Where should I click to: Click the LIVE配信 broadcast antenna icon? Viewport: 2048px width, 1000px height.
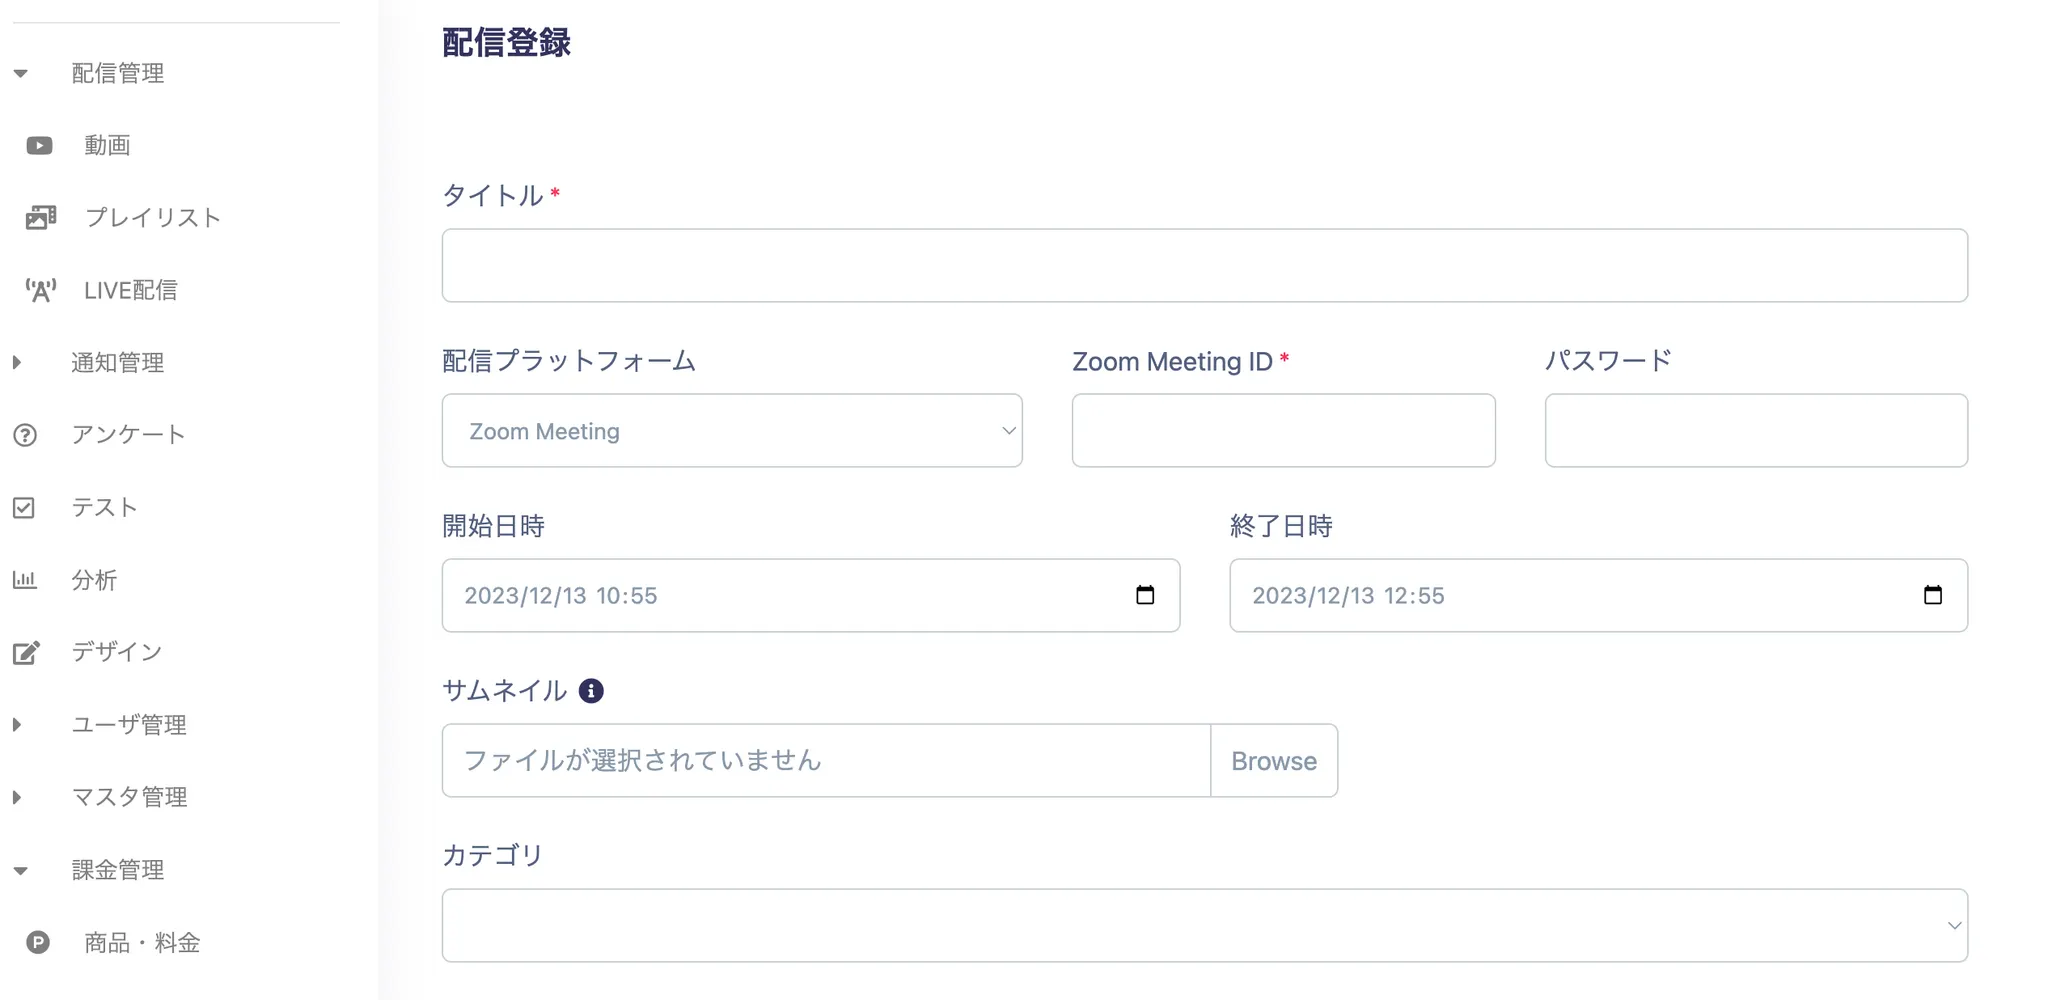(x=41, y=290)
